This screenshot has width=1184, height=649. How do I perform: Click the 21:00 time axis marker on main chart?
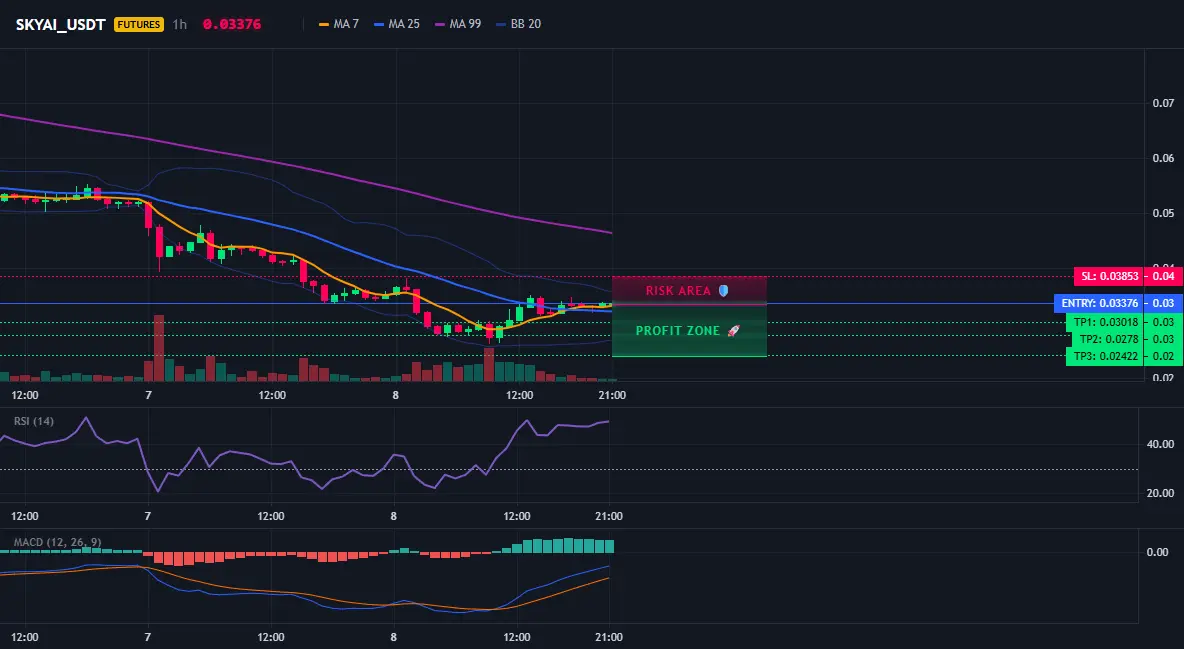(612, 395)
